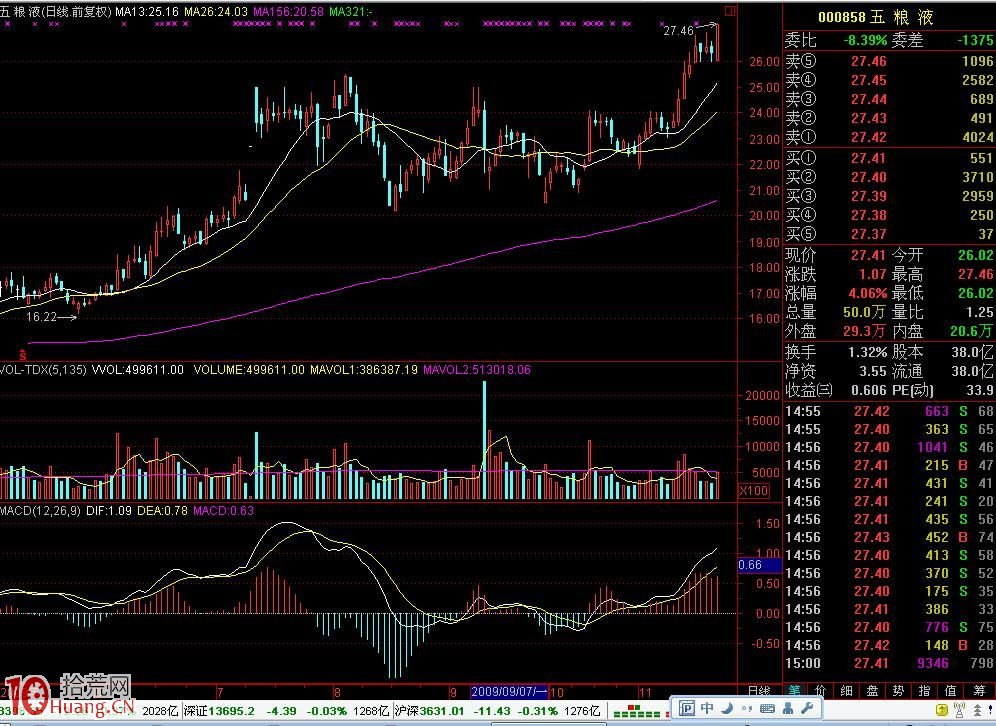The height and width of the screenshot is (726, 996).
Task: Click the yellow status icon in status bar
Action: pyautogui.click(x=943, y=710)
